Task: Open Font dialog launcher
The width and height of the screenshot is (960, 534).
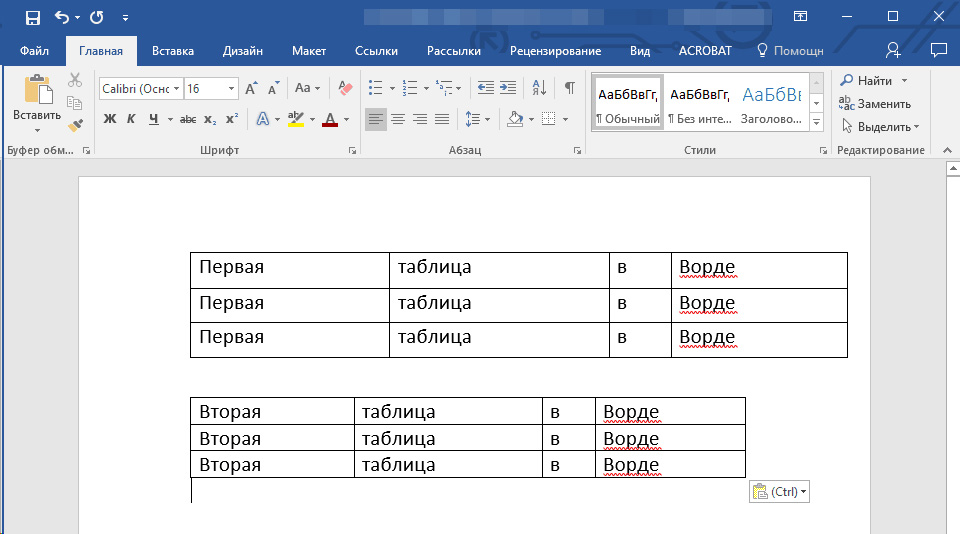Action: (x=353, y=151)
